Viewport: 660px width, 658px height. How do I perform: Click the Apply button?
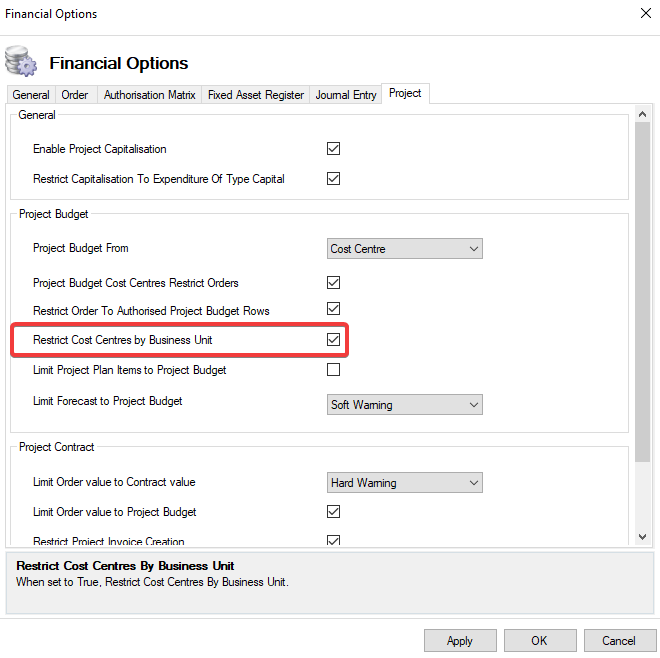(x=460, y=640)
